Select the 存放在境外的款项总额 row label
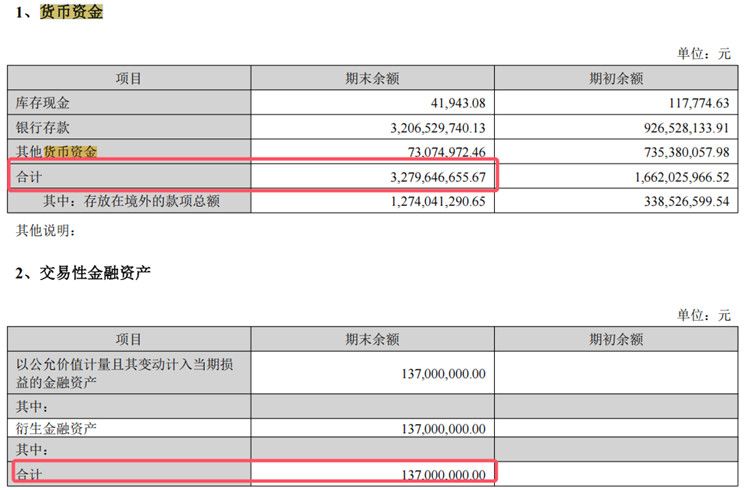This screenshot has height=490, width=750. coord(130,201)
